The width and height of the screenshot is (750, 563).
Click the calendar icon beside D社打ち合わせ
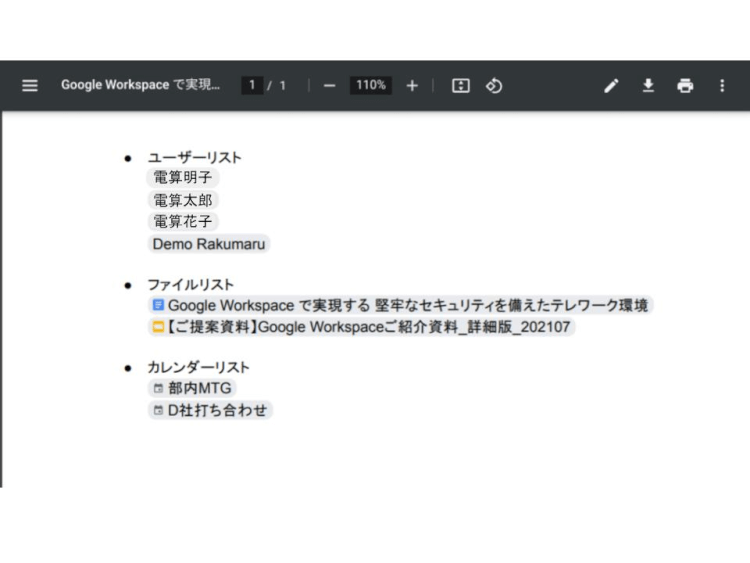tap(158, 410)
